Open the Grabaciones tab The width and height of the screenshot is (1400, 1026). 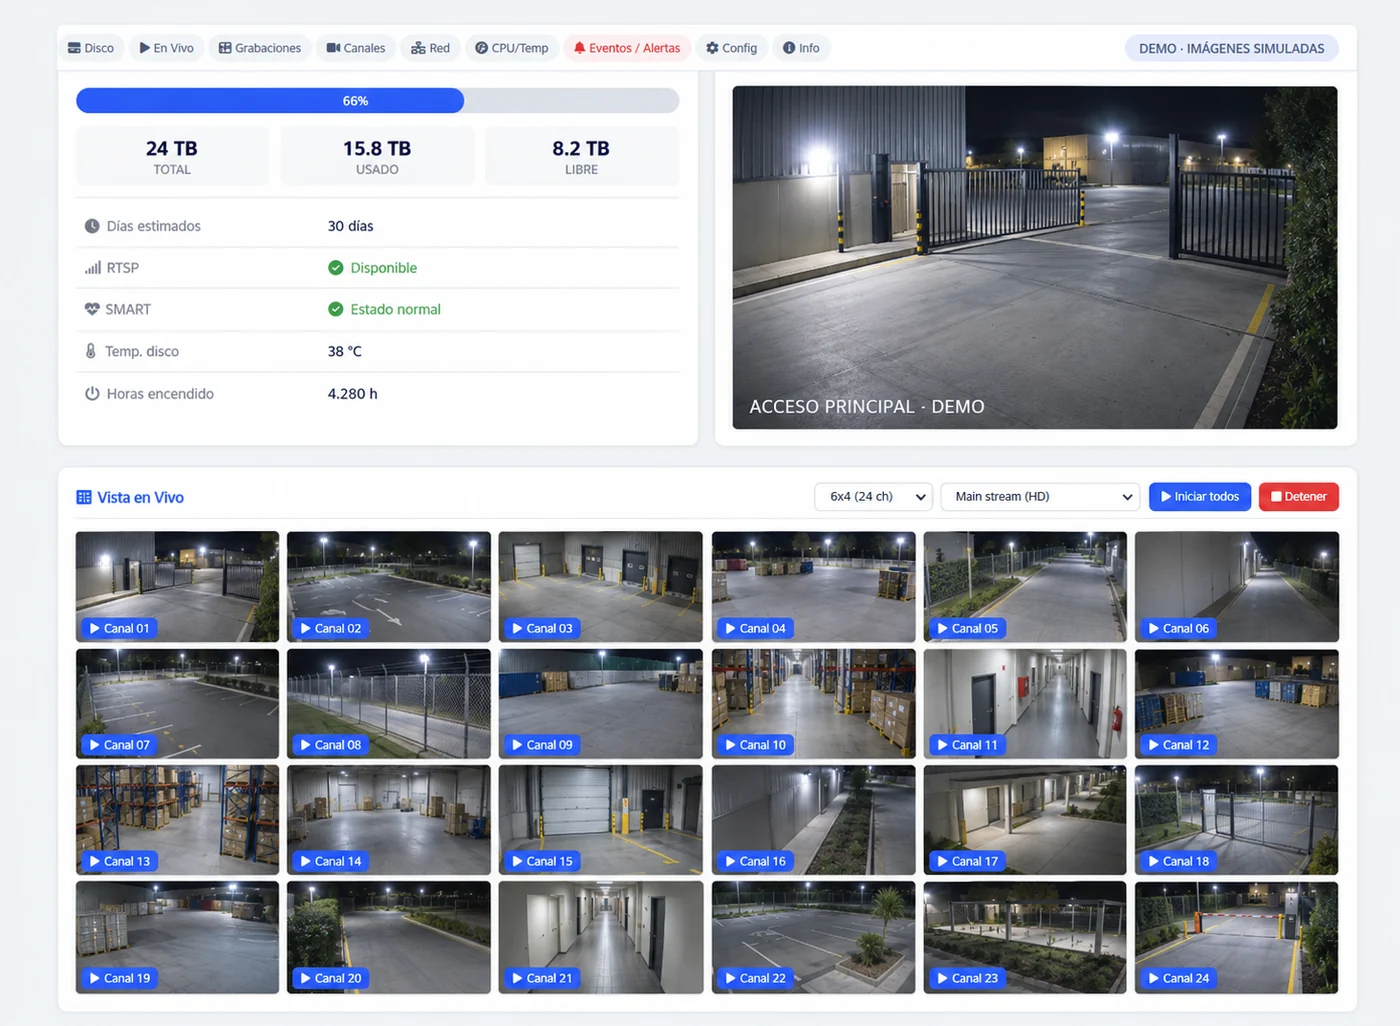[260, 48]
